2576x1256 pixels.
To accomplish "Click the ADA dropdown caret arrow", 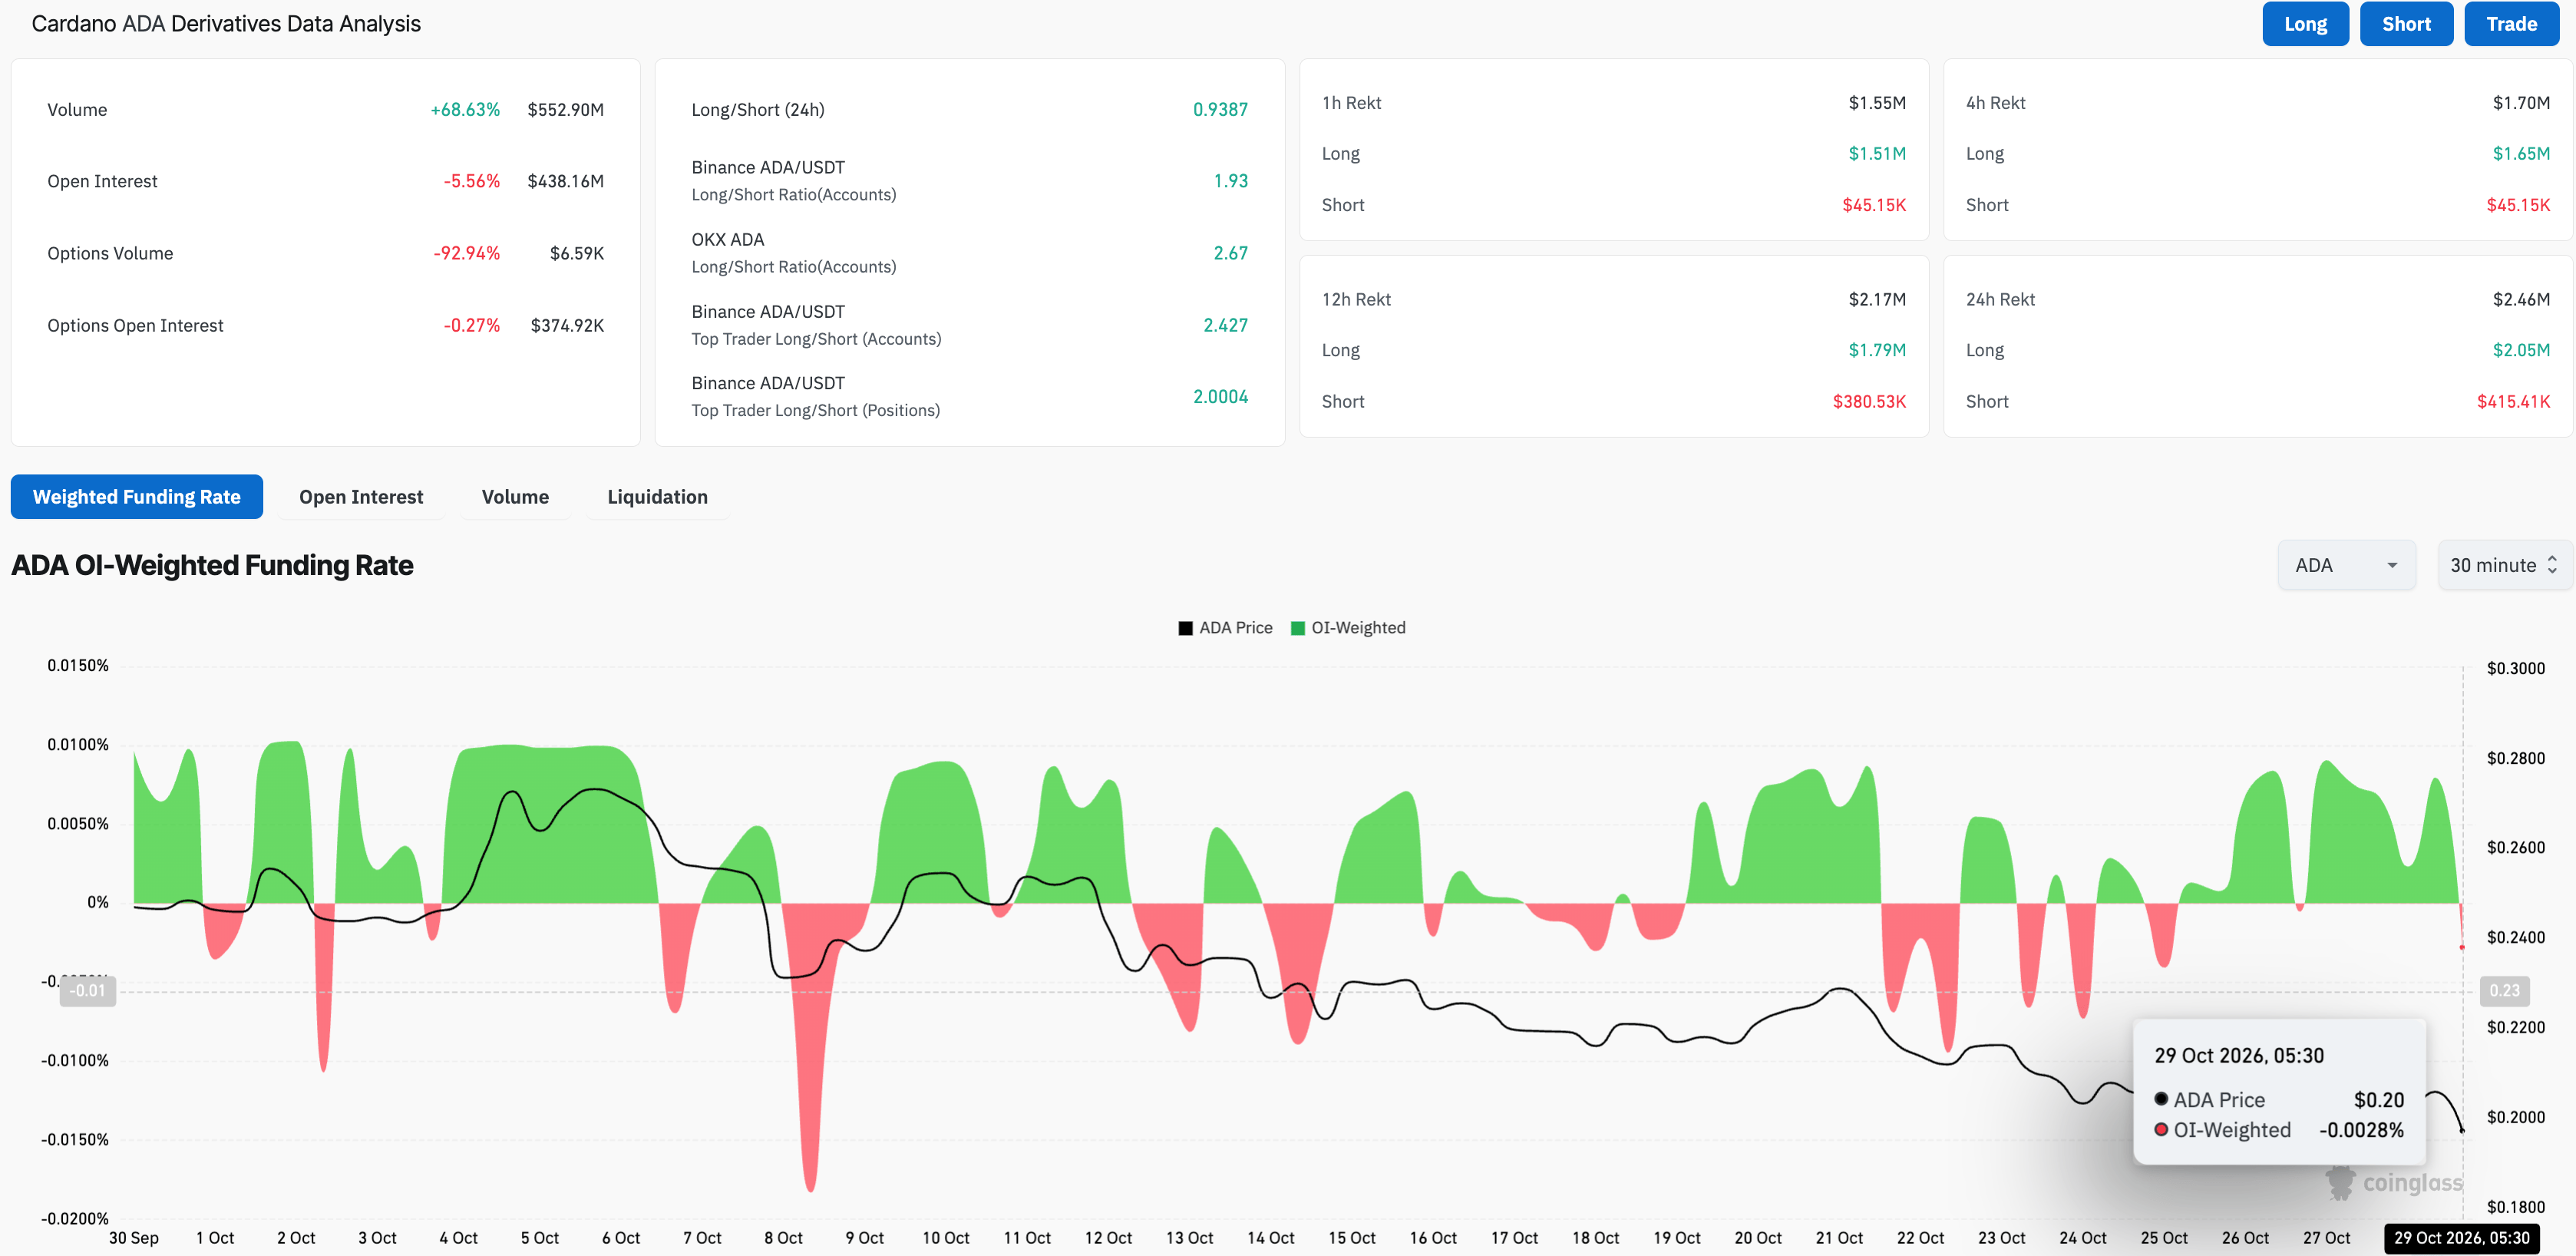I will 2392,565.
